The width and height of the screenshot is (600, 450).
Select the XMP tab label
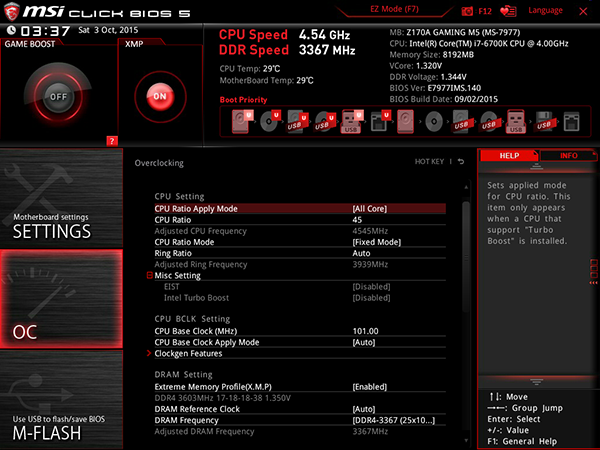134,44
